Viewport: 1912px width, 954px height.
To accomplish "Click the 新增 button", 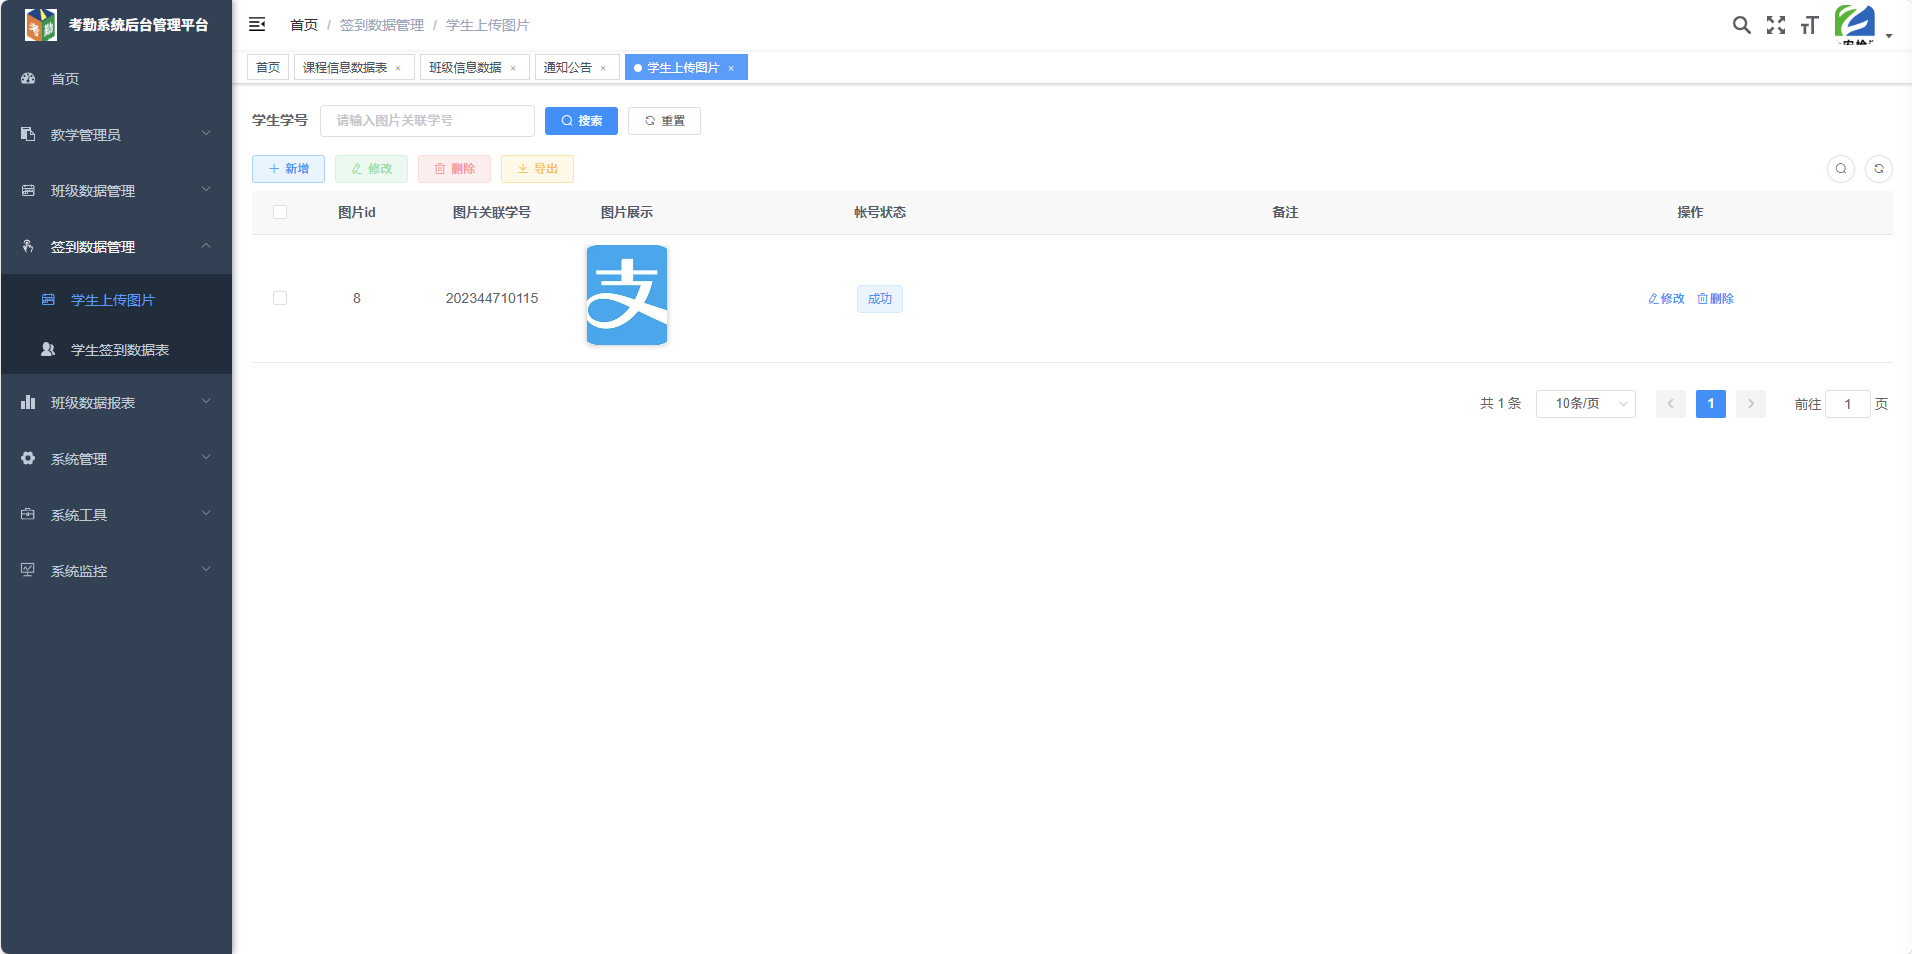I will [x=288, y=169].
